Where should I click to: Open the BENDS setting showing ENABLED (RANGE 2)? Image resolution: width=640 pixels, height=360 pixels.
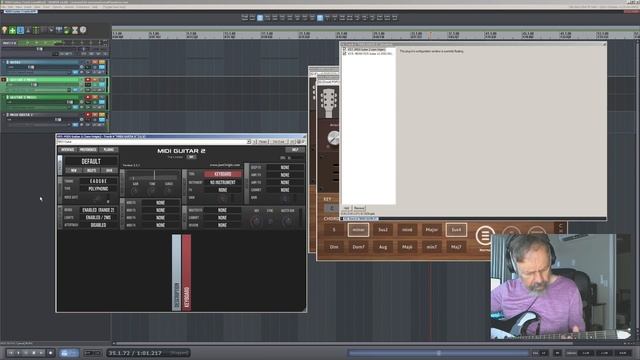tap(98, 210)
